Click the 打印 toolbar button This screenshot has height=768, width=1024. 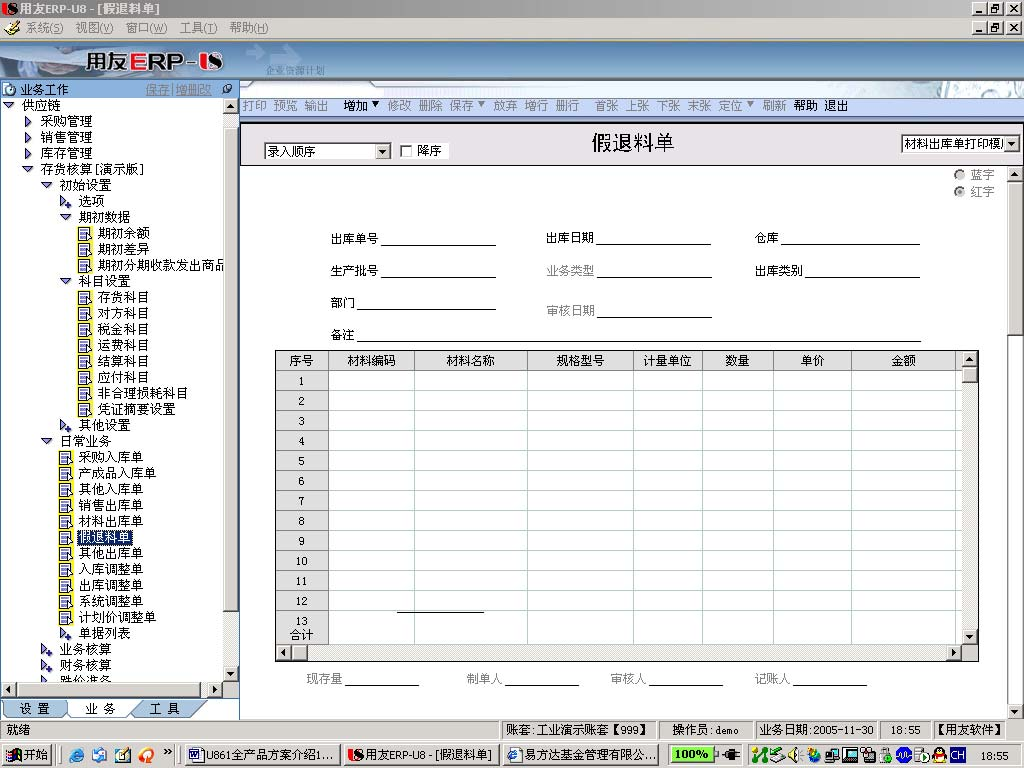(x=255, y=106)
